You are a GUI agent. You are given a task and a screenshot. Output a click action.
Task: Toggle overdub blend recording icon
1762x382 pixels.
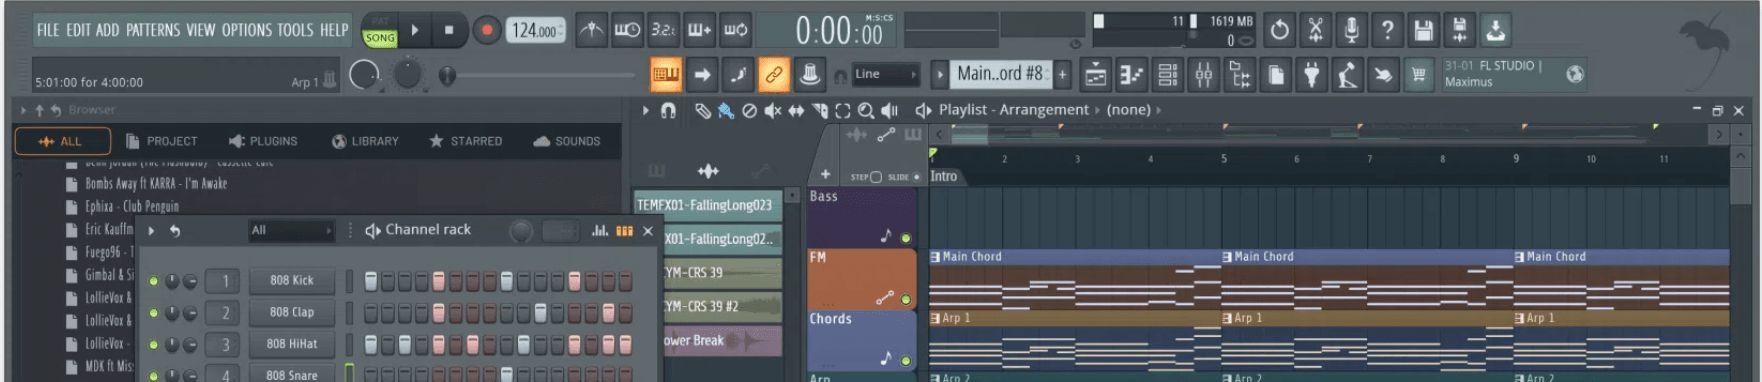coord(699,30)
